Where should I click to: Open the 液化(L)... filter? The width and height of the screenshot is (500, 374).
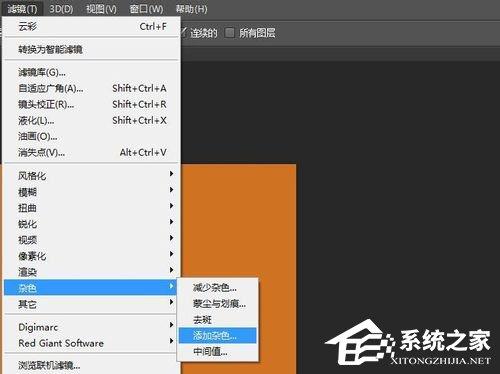coord(91,120)
